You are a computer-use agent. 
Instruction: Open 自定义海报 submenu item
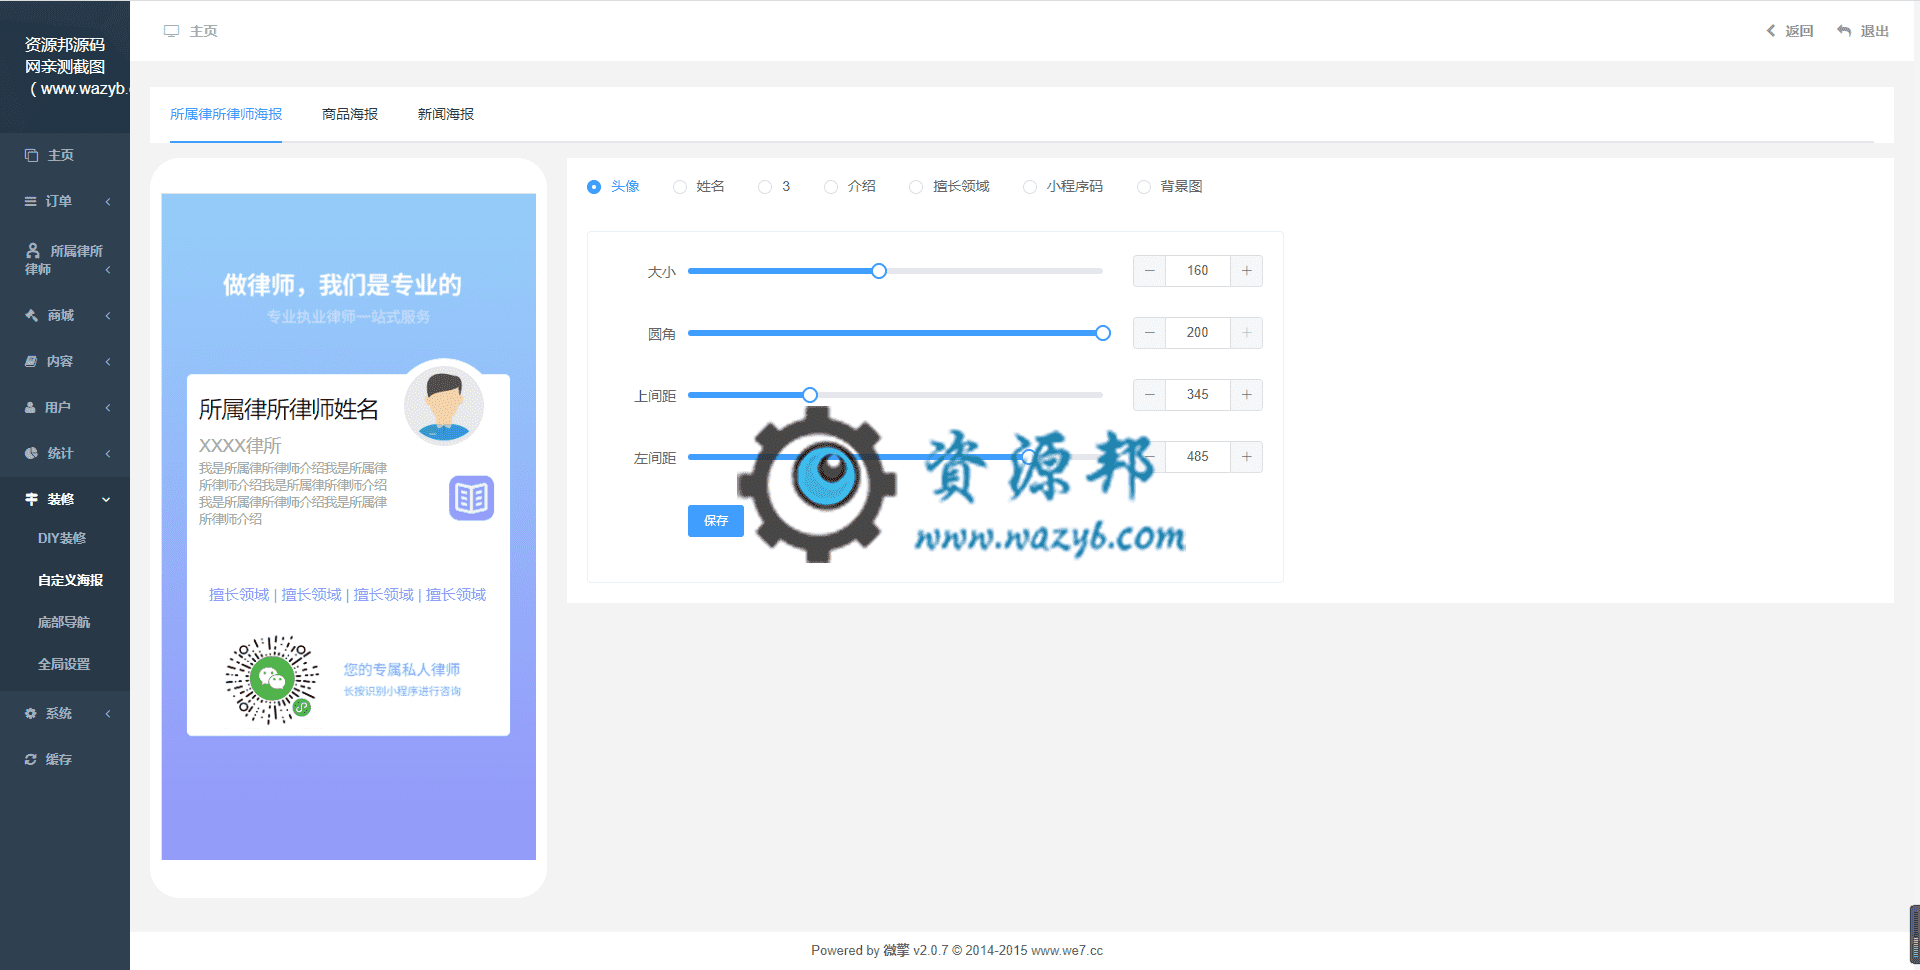pyautogui.click(x=70, y=580)
